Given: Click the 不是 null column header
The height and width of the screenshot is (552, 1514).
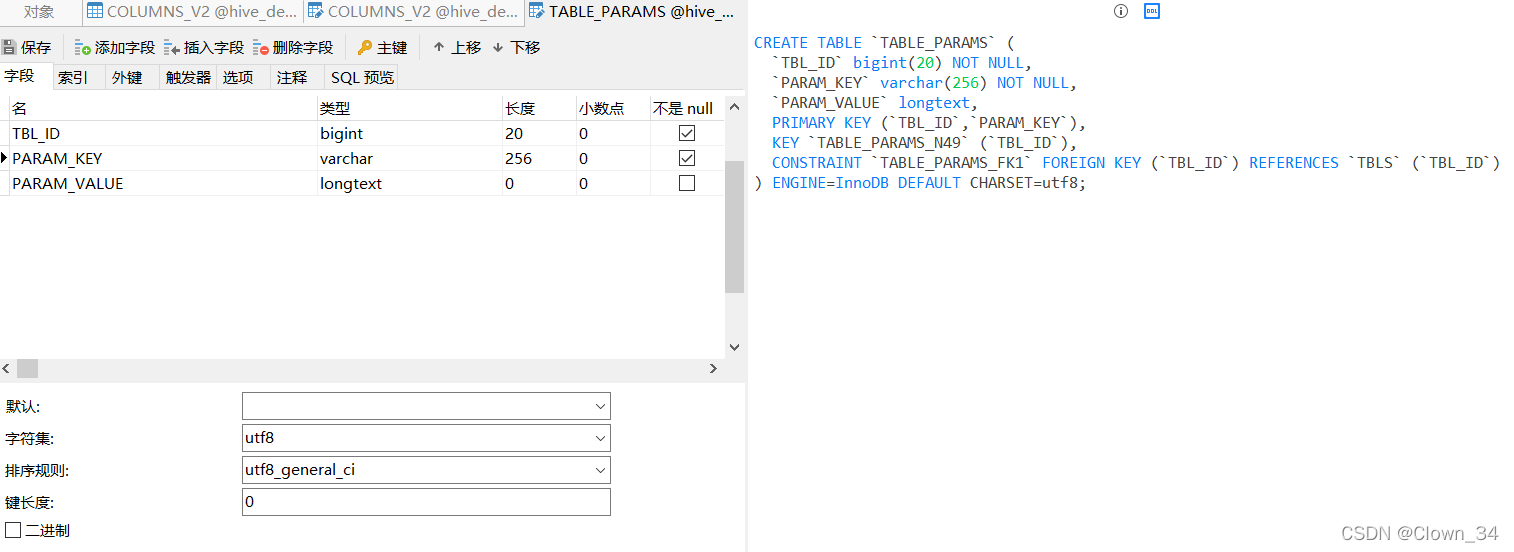Looking at the screenshot, I should coord(687,108).
